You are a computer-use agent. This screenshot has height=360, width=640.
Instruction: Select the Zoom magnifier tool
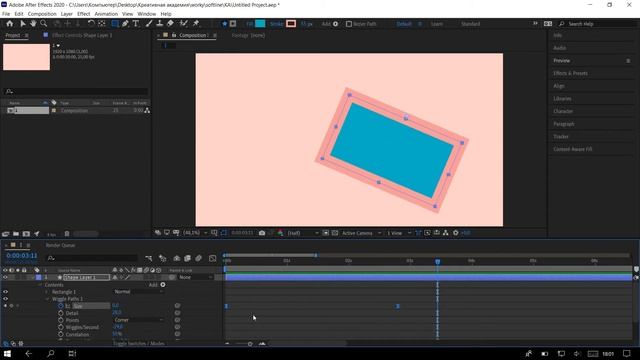44,24
